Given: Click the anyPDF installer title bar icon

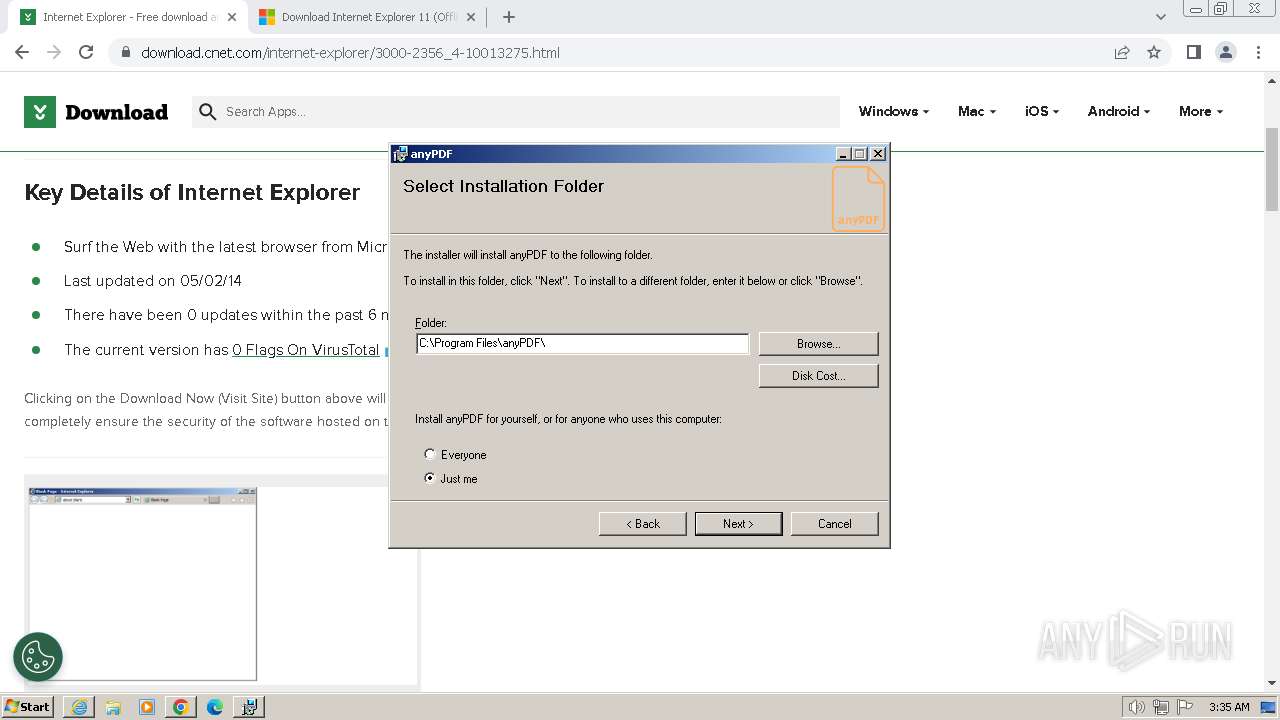Looking at the screenshot, I should pyautogui.click(x=401, y=154).
